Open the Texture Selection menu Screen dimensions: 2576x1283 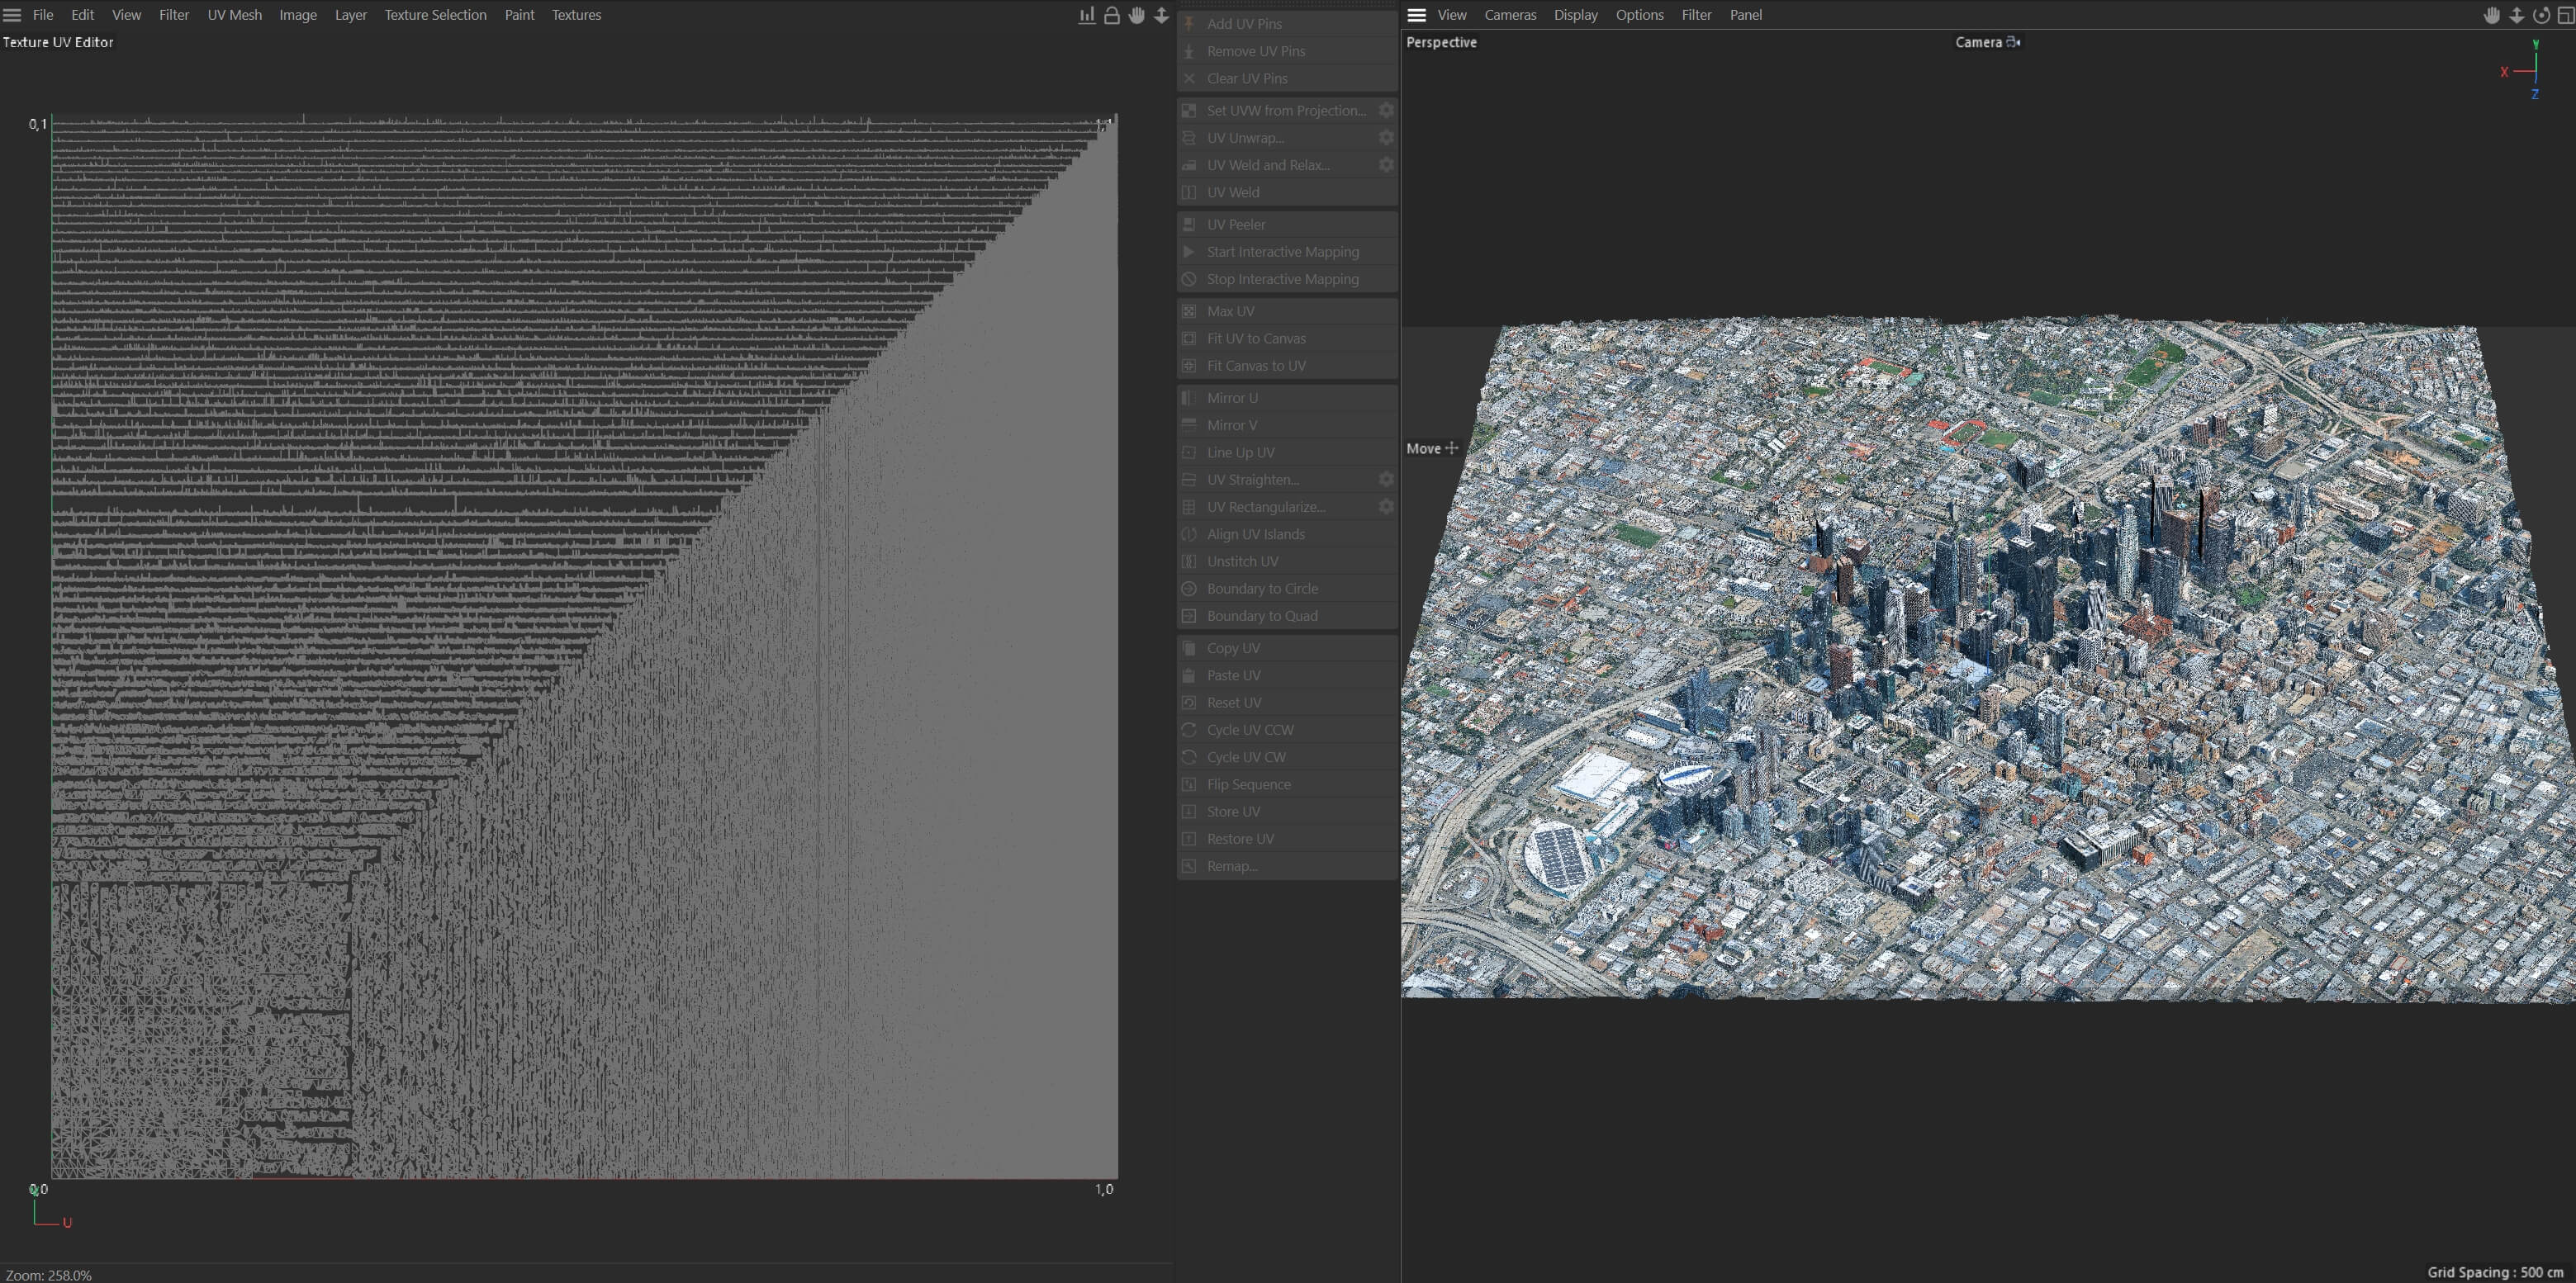click(x=435, y=15)
